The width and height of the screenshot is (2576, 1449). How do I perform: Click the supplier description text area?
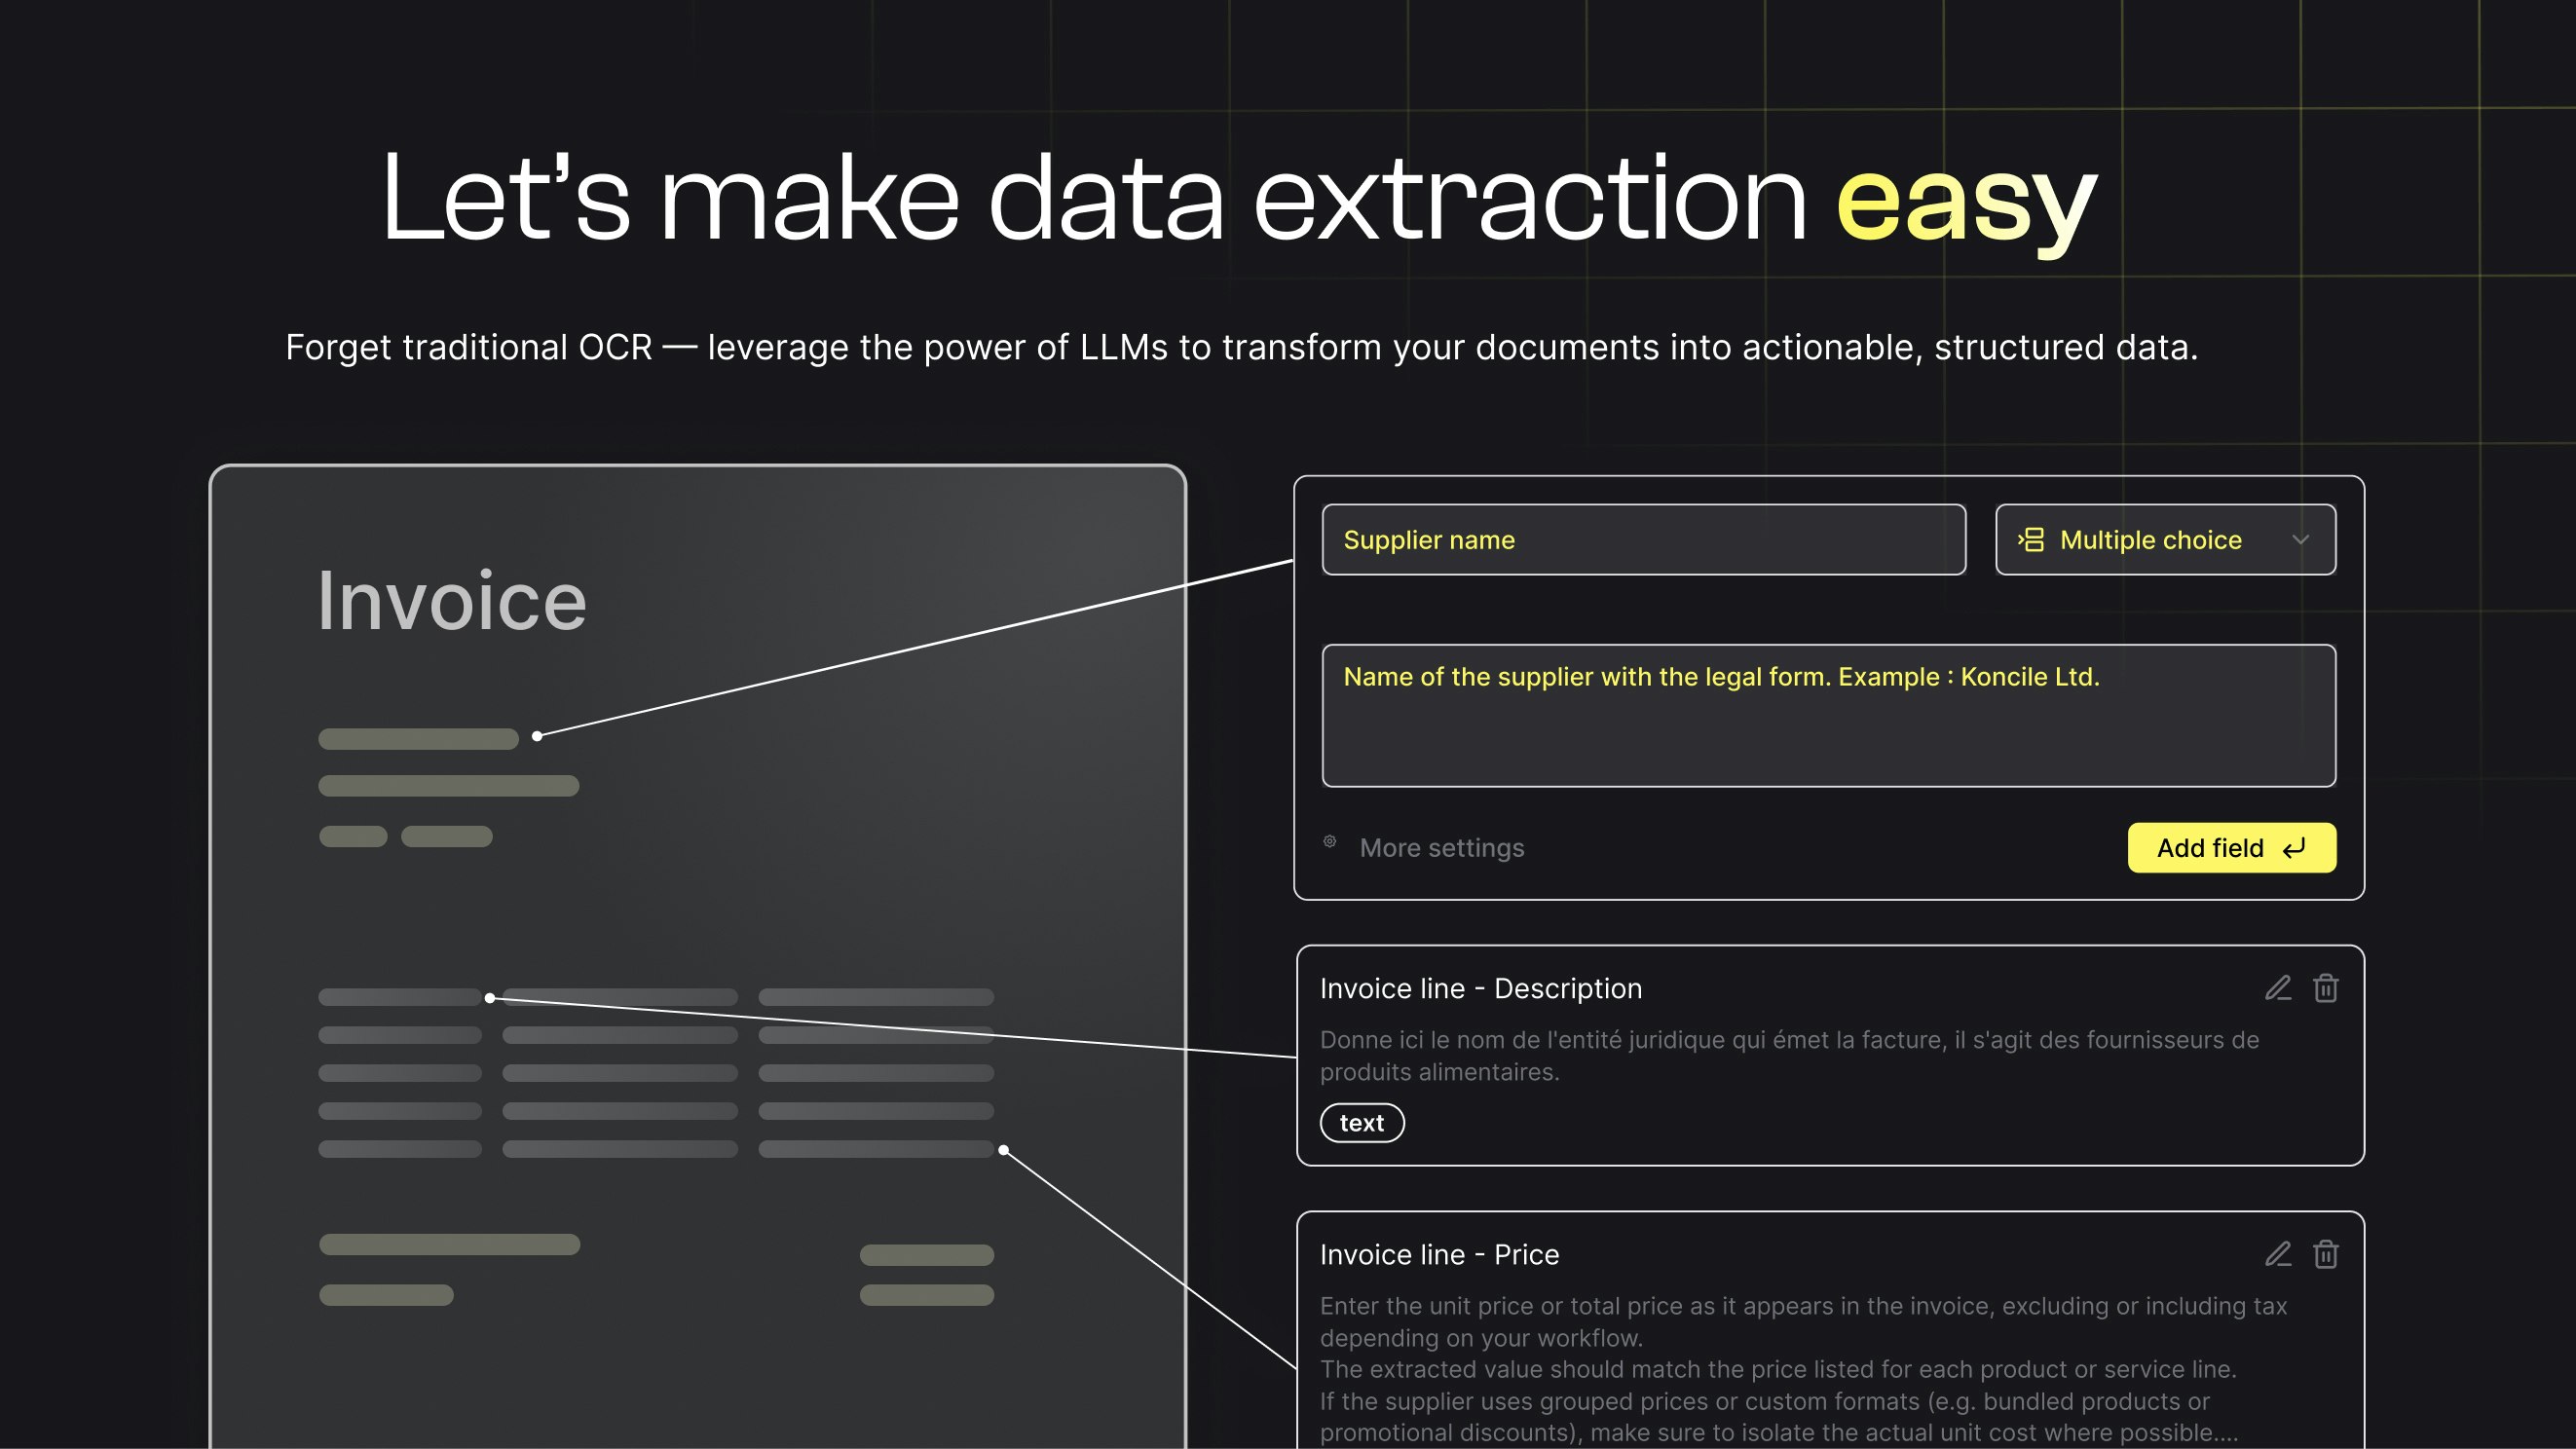[1828, 716]
